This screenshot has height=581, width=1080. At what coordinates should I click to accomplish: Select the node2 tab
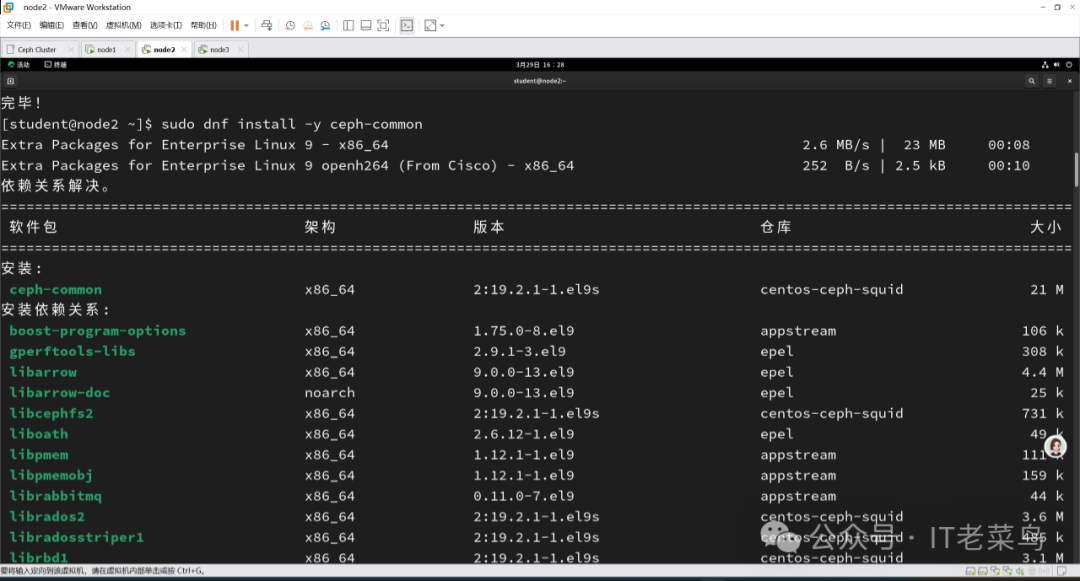pyautogui.click(x=164, y=50)
